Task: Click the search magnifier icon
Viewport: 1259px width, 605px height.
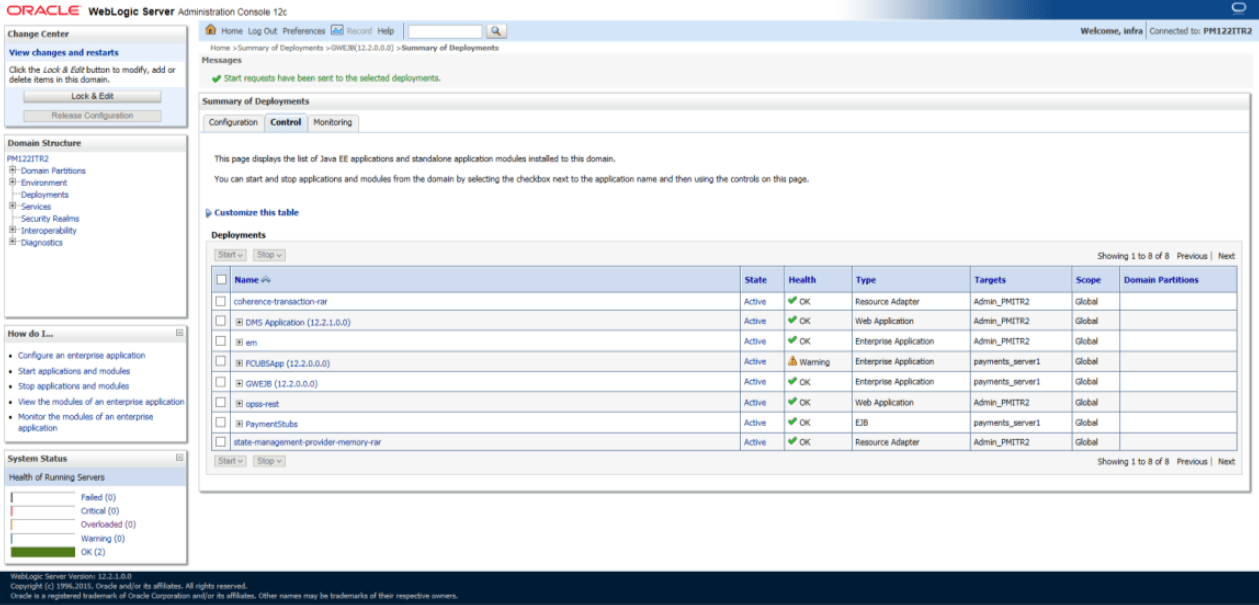Action: coord(496,31)
